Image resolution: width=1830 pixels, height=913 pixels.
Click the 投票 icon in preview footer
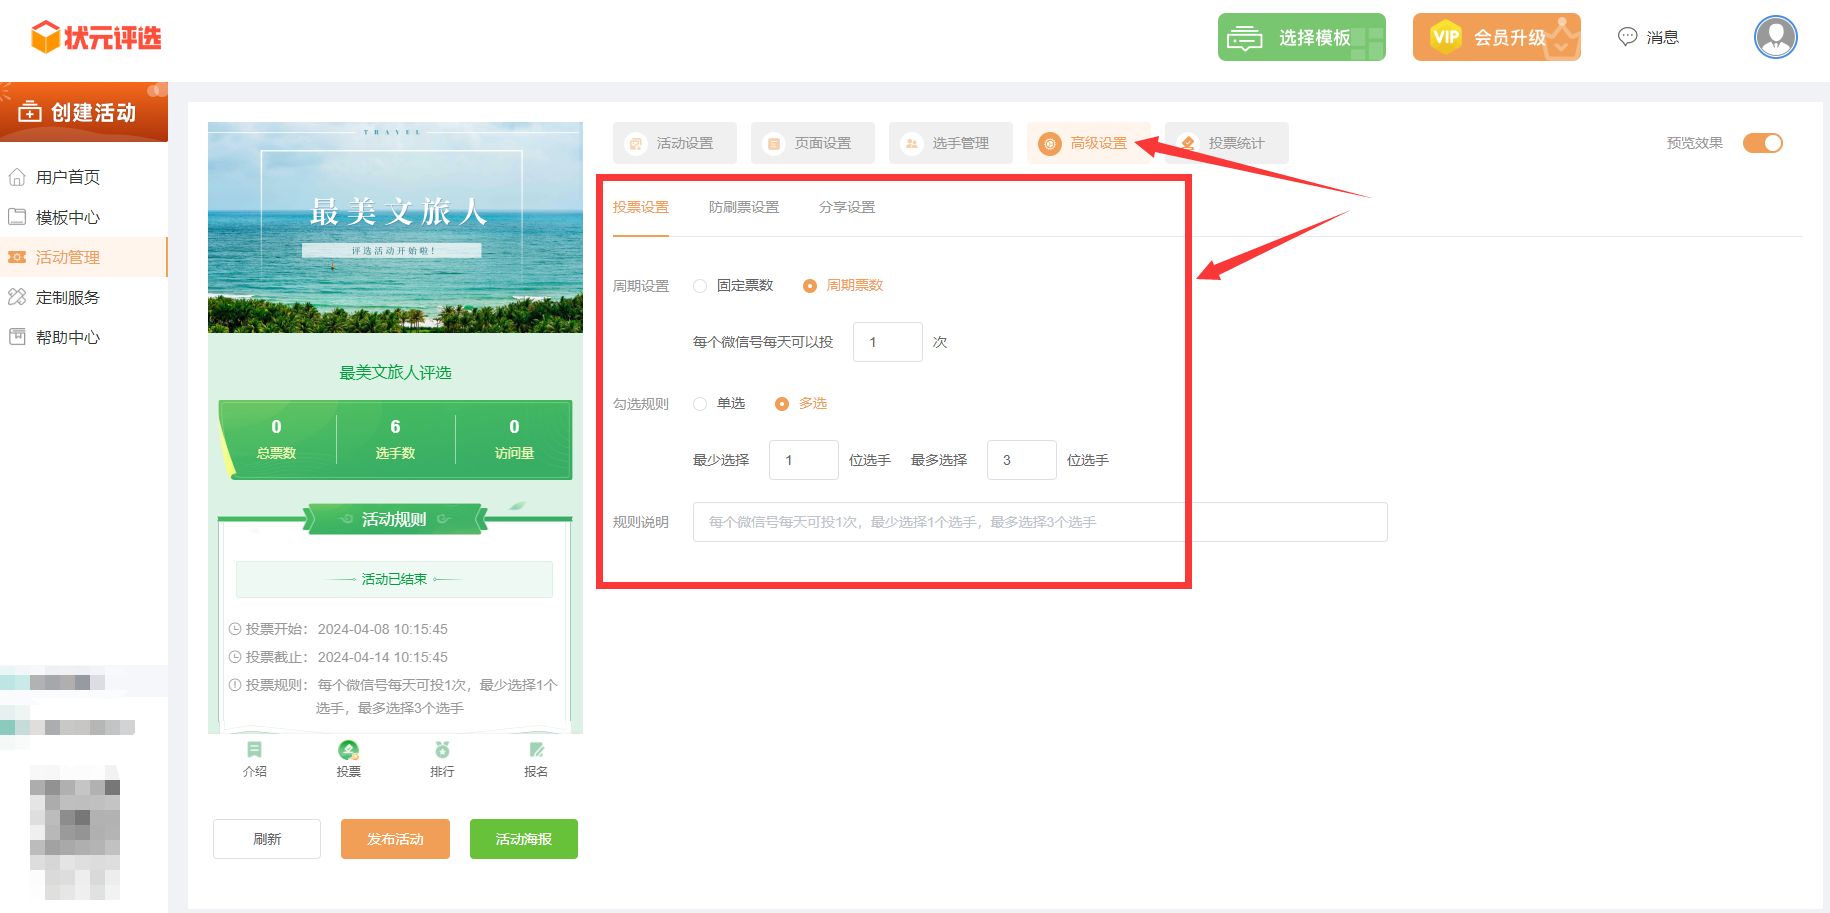click(348, 750)
